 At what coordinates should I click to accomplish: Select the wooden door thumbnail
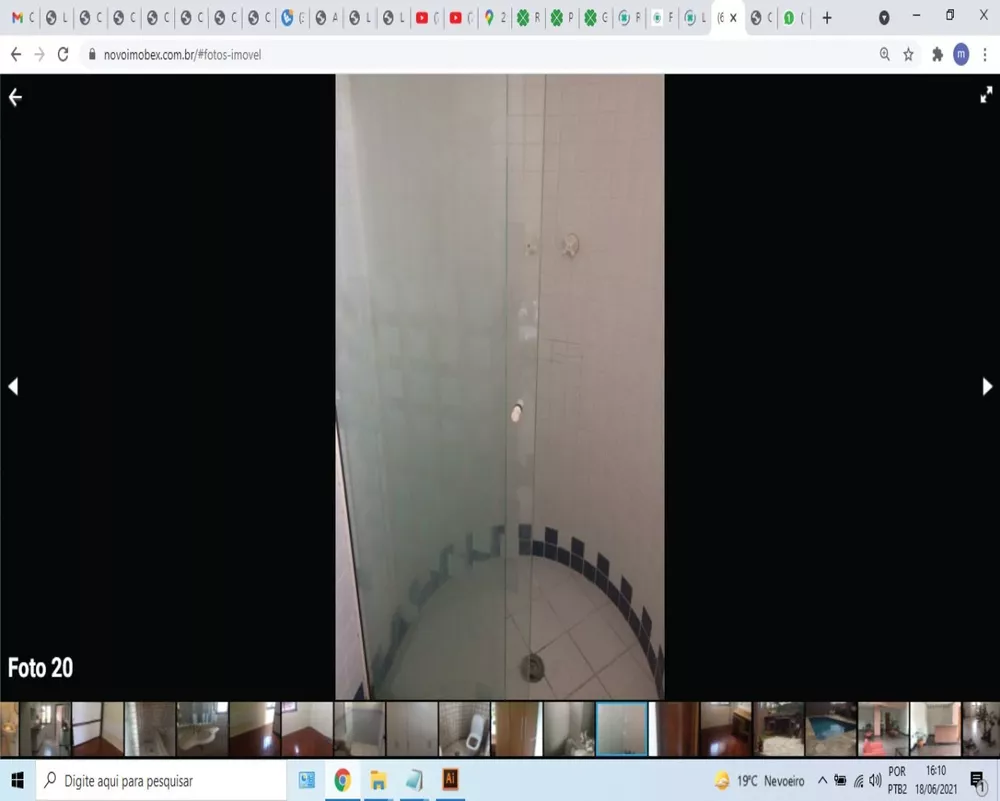(x=517, y=729)
